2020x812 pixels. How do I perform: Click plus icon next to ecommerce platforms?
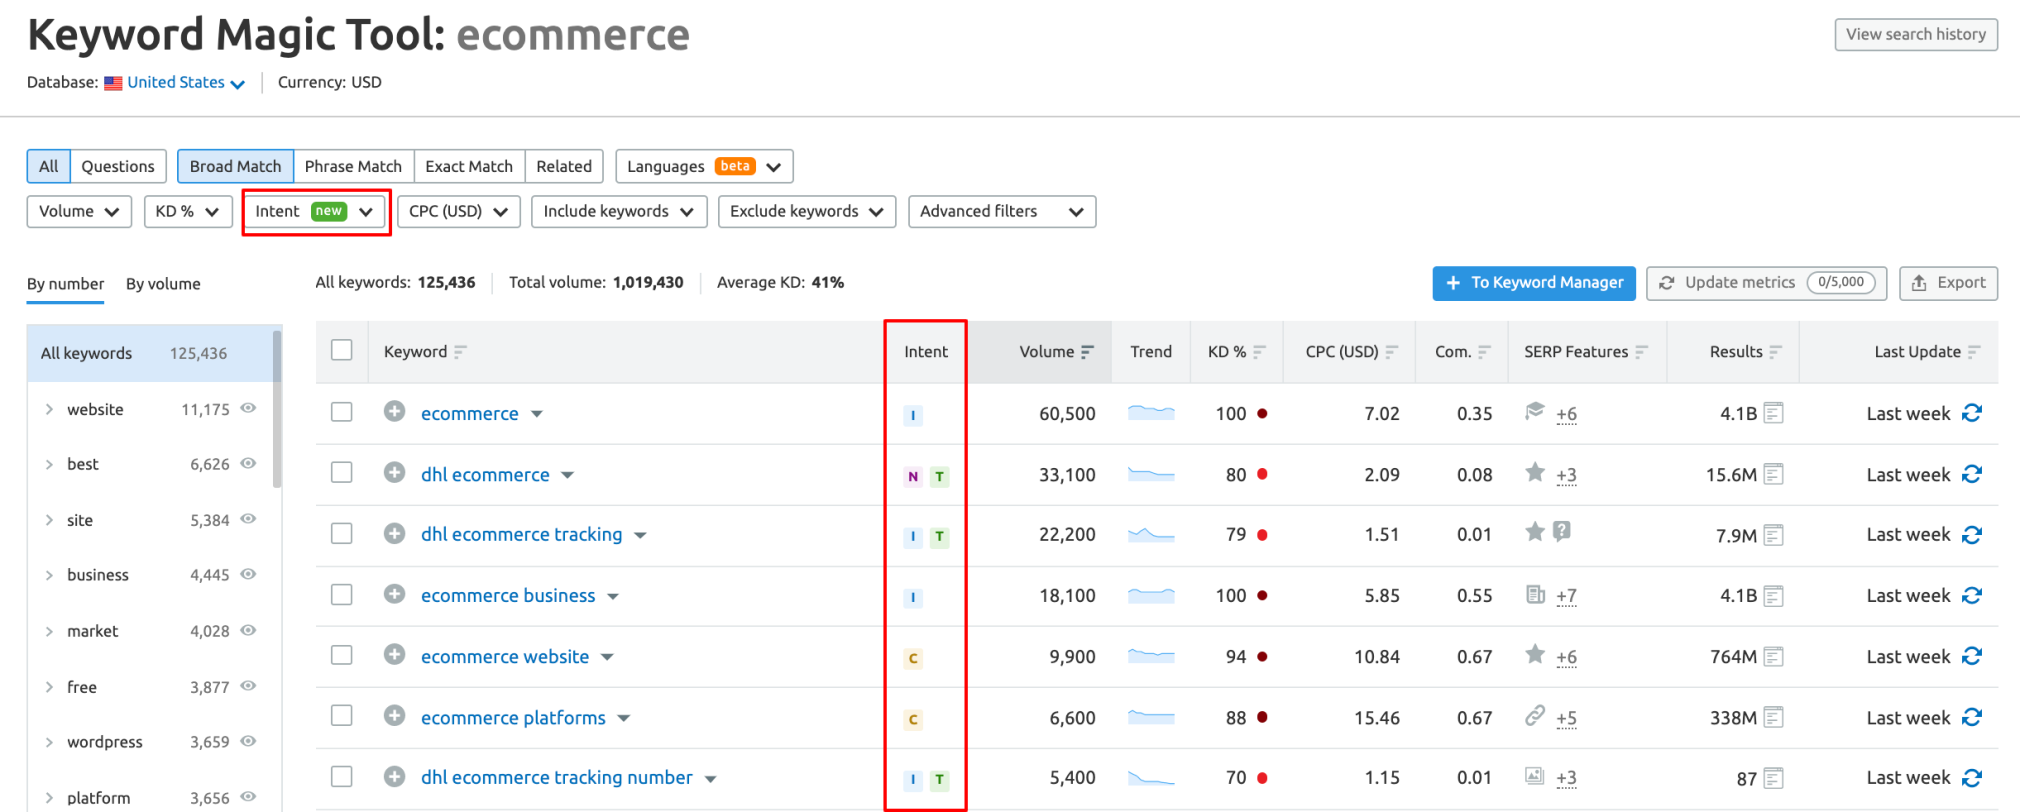point(394,716)
